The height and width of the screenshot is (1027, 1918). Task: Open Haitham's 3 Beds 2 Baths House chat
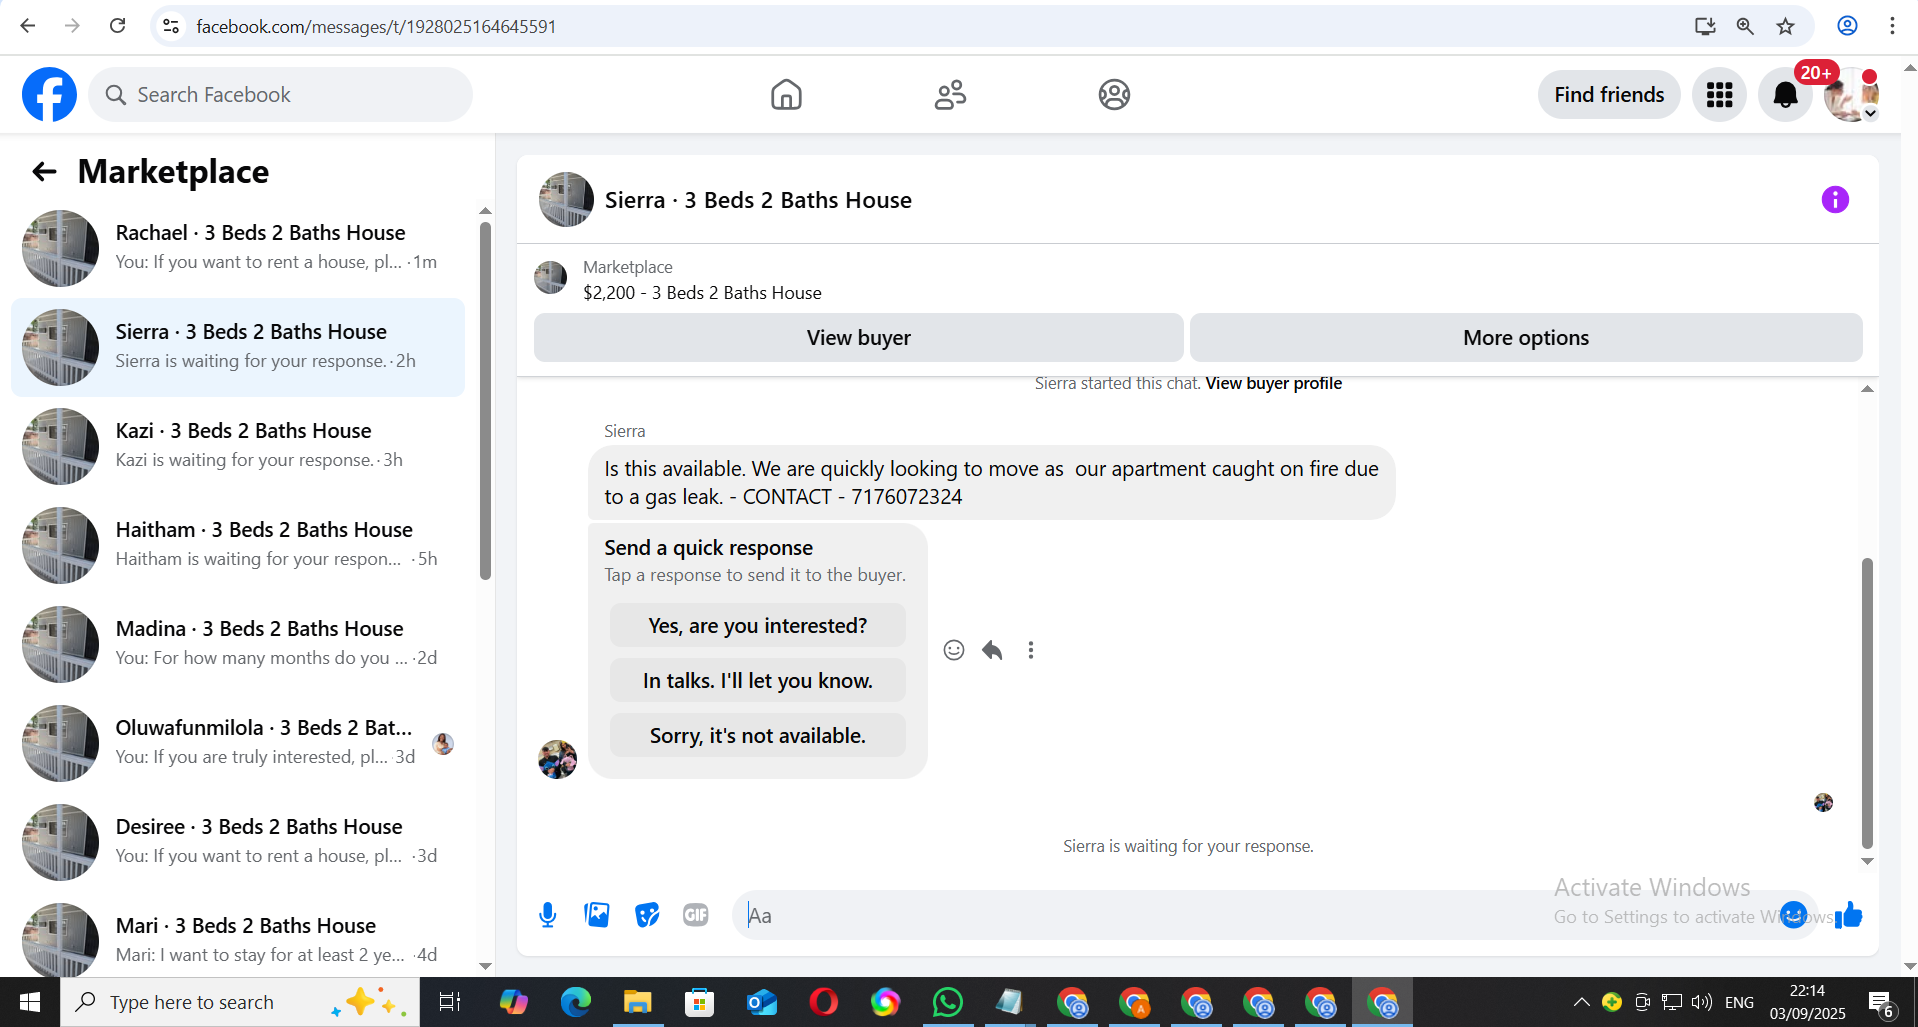(x=238, y=545)
